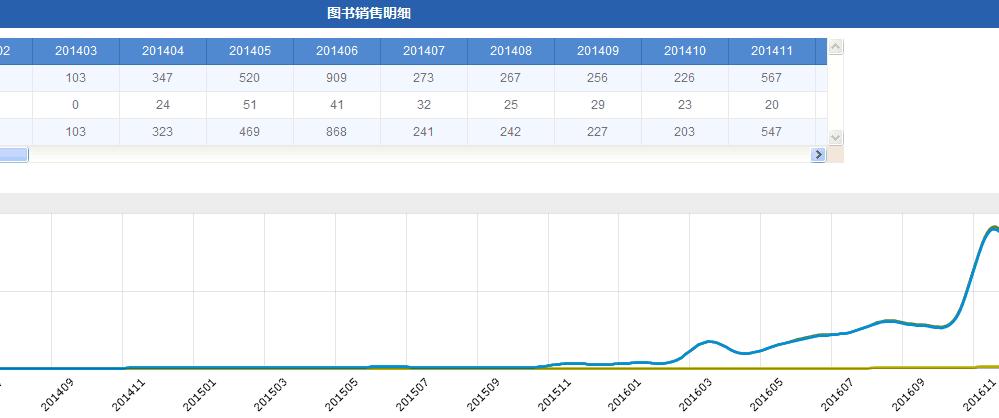Select the 201404 column header
This screenshot has width=999, height=418.
click(x=163, y=51)
